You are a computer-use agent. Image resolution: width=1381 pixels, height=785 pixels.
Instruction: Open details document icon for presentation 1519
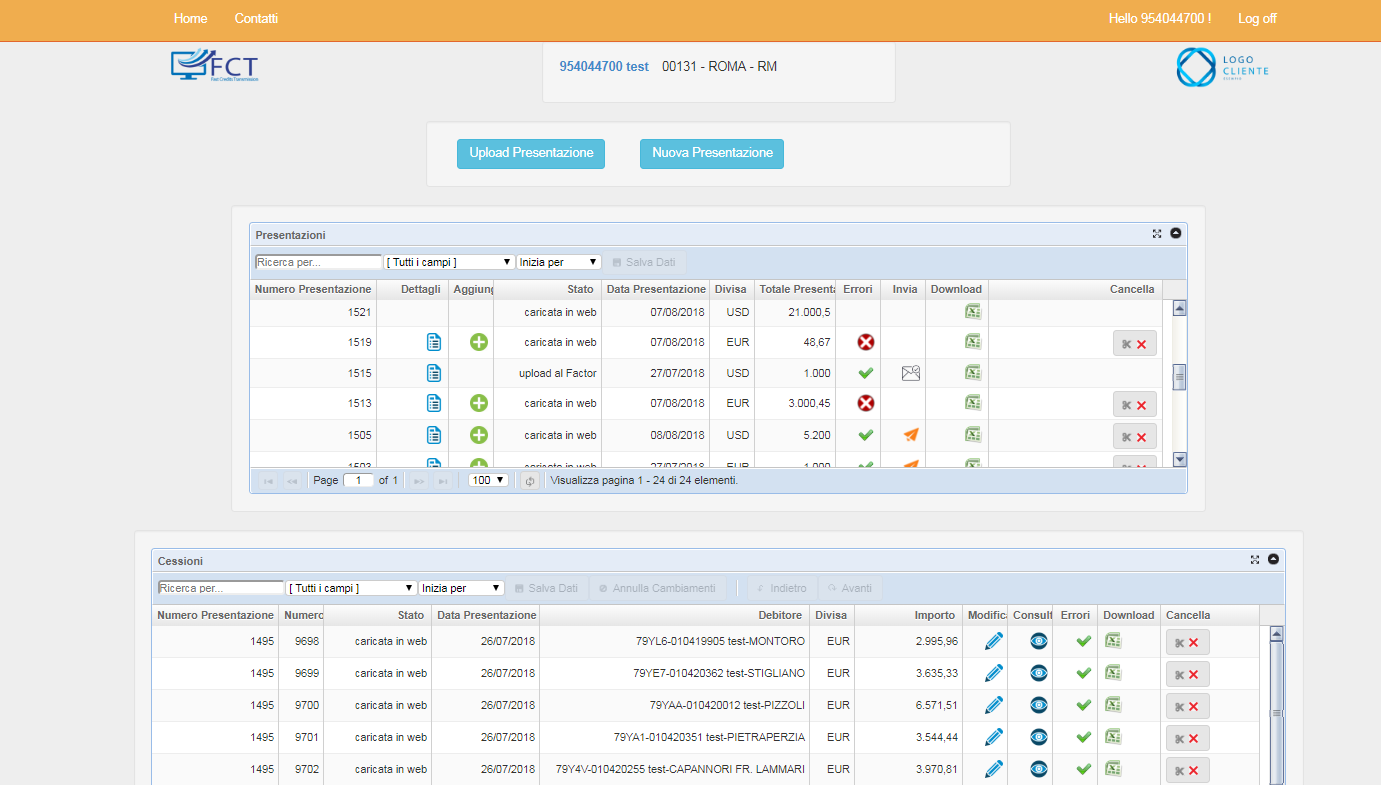(434, 342)
